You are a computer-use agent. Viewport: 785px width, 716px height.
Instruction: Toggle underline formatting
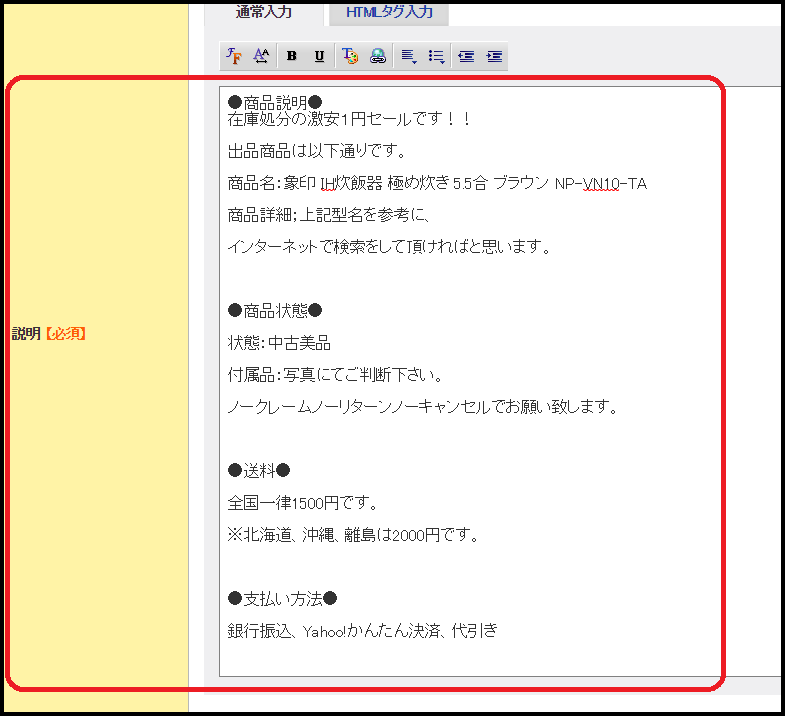[x=319, y=56]
